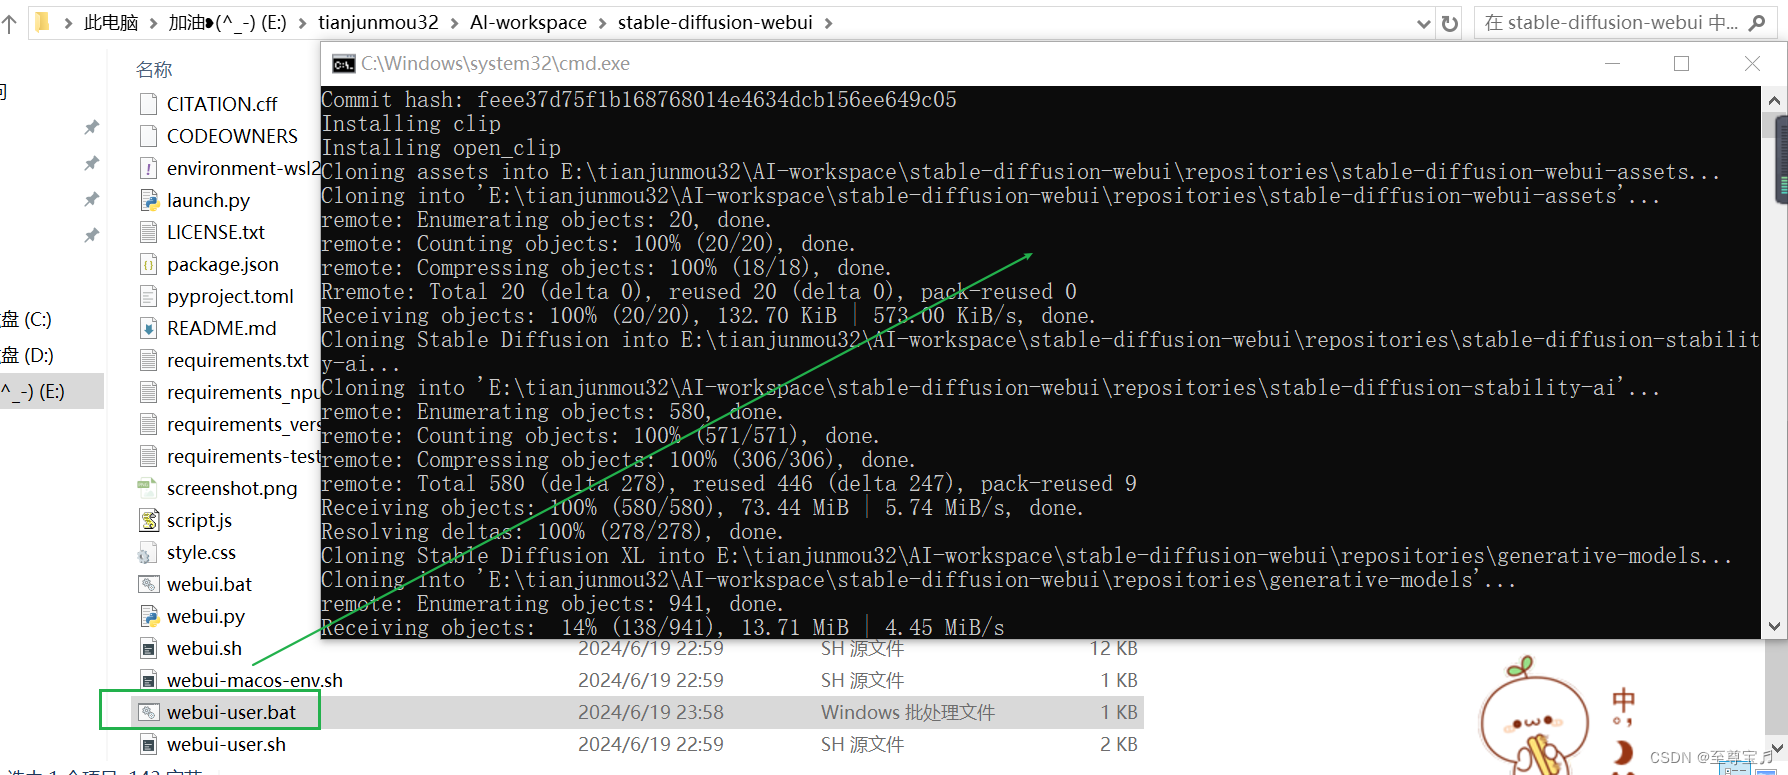Click the package.json file icon

(149, 264)
